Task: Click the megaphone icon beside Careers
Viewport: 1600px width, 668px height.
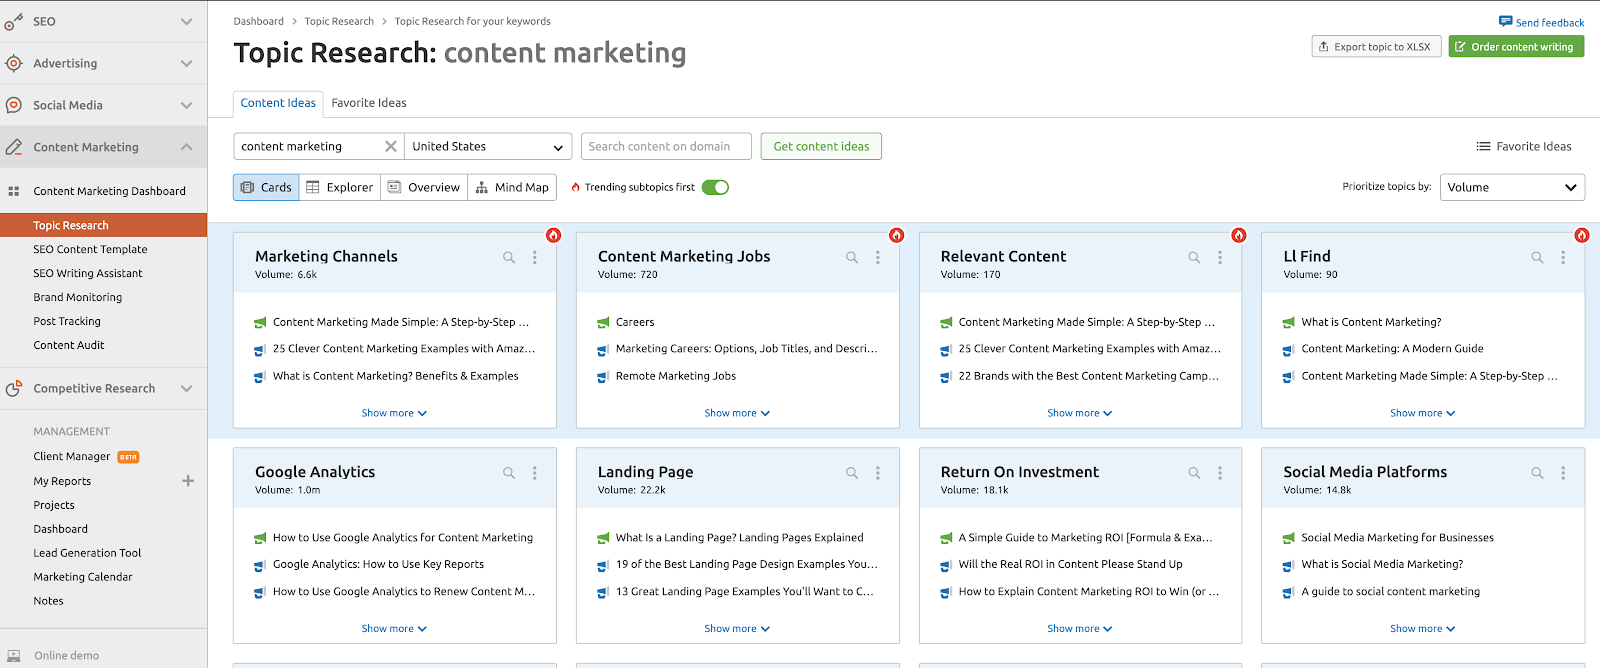Action: click(603, 323)
